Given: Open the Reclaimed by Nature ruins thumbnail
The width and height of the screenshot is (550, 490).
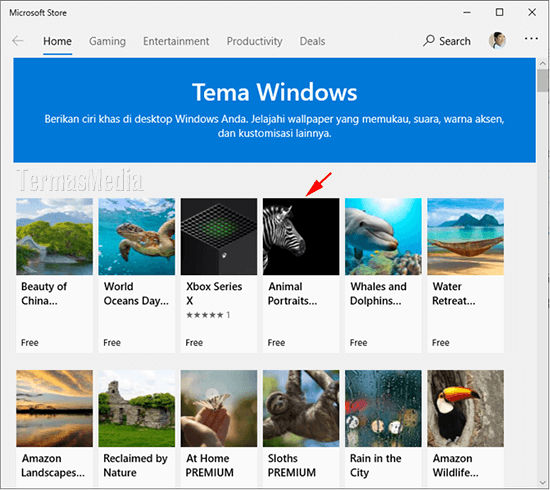Looking at the screenshot, I should click(x=137, y=408).
